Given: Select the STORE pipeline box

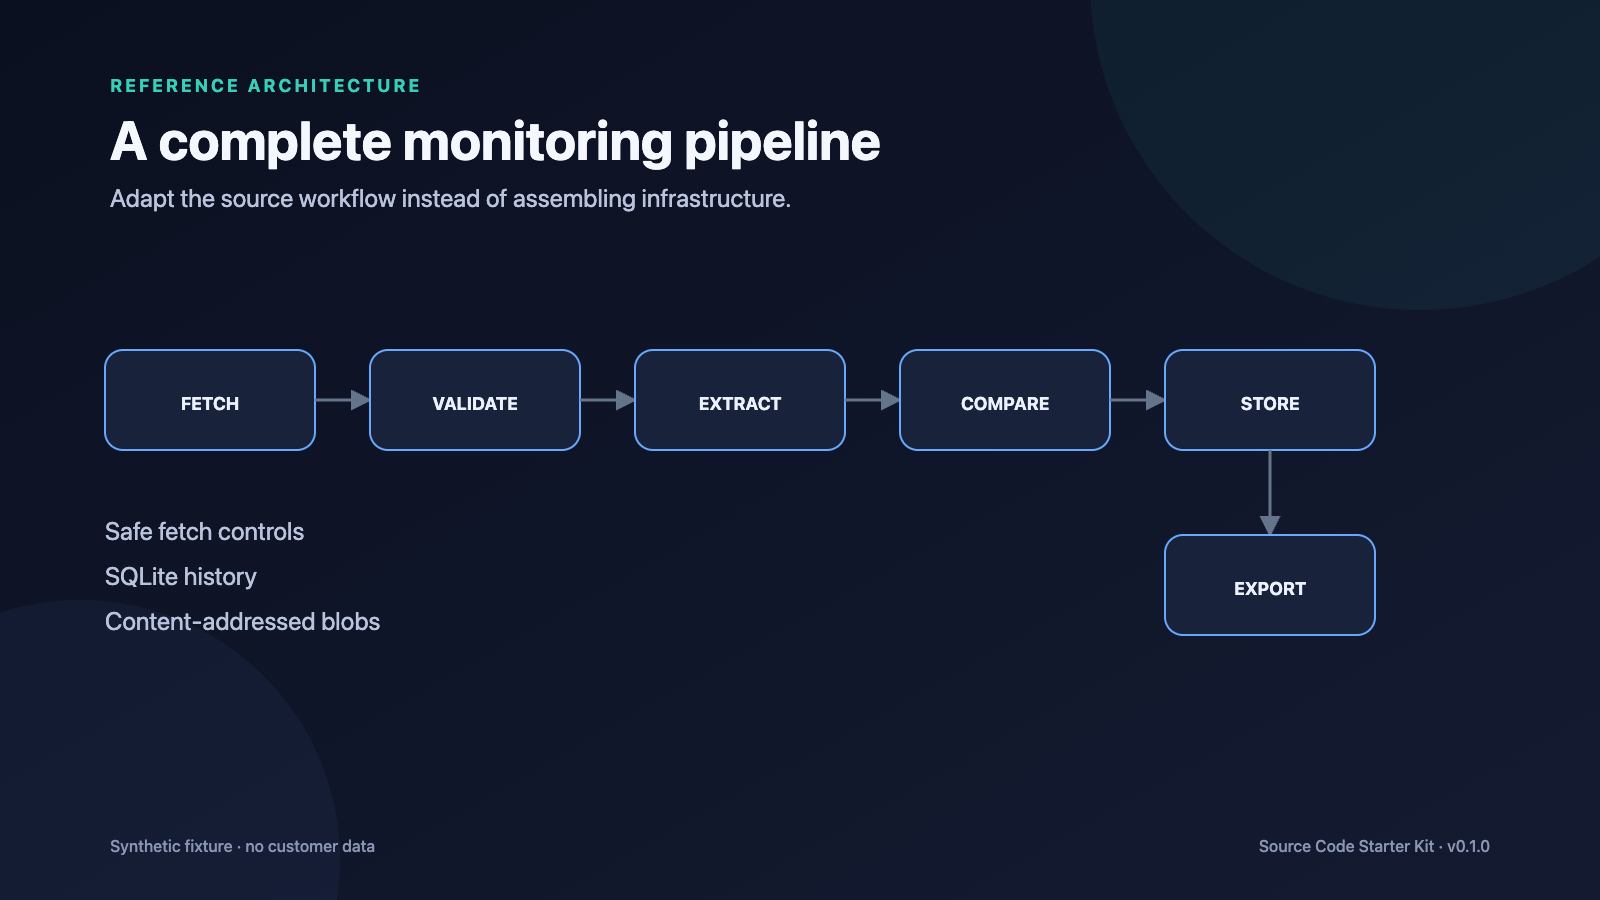Looking at the screenshot, I should click(x=1270, y=400).
